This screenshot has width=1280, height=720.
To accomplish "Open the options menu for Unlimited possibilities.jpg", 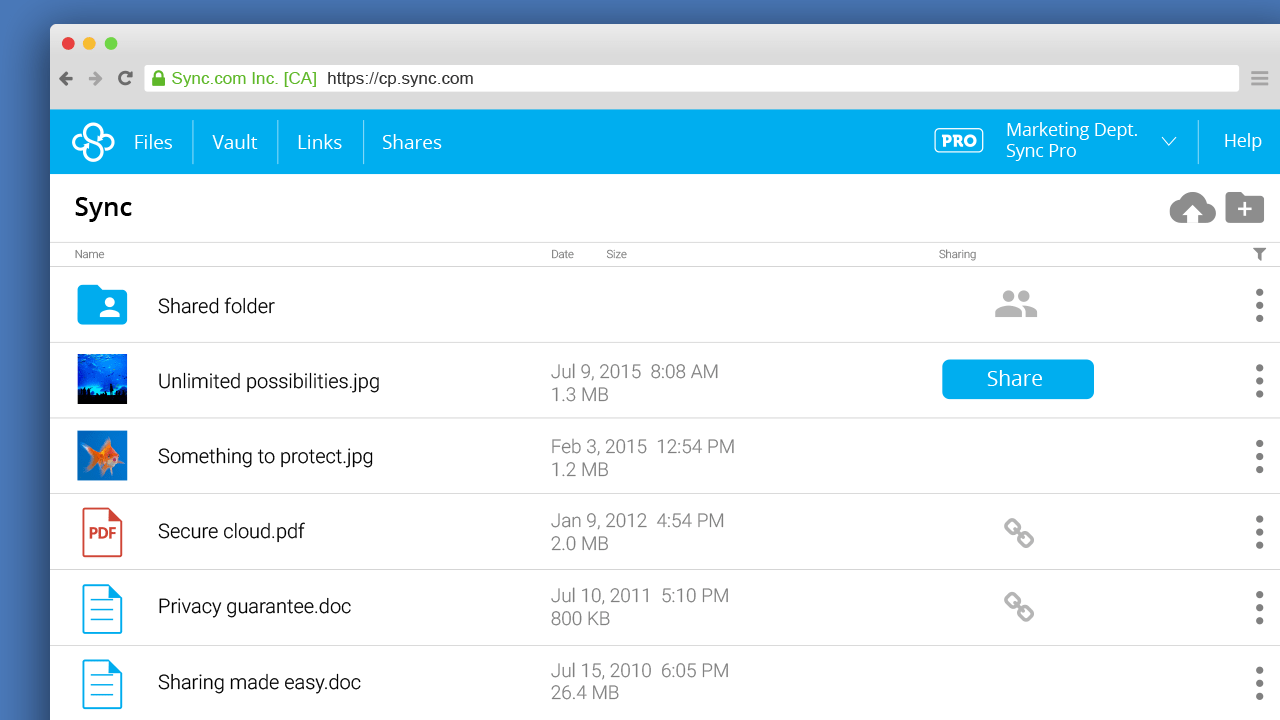I will (1259, 381).
